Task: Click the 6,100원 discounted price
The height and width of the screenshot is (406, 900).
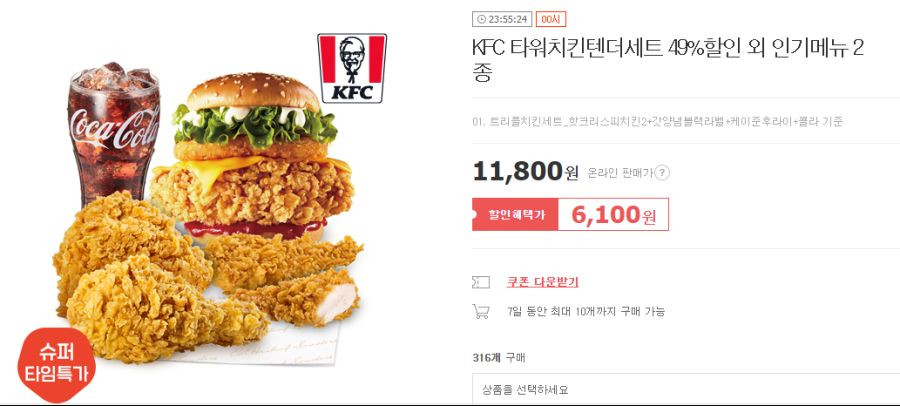Action: click(613, 215)
